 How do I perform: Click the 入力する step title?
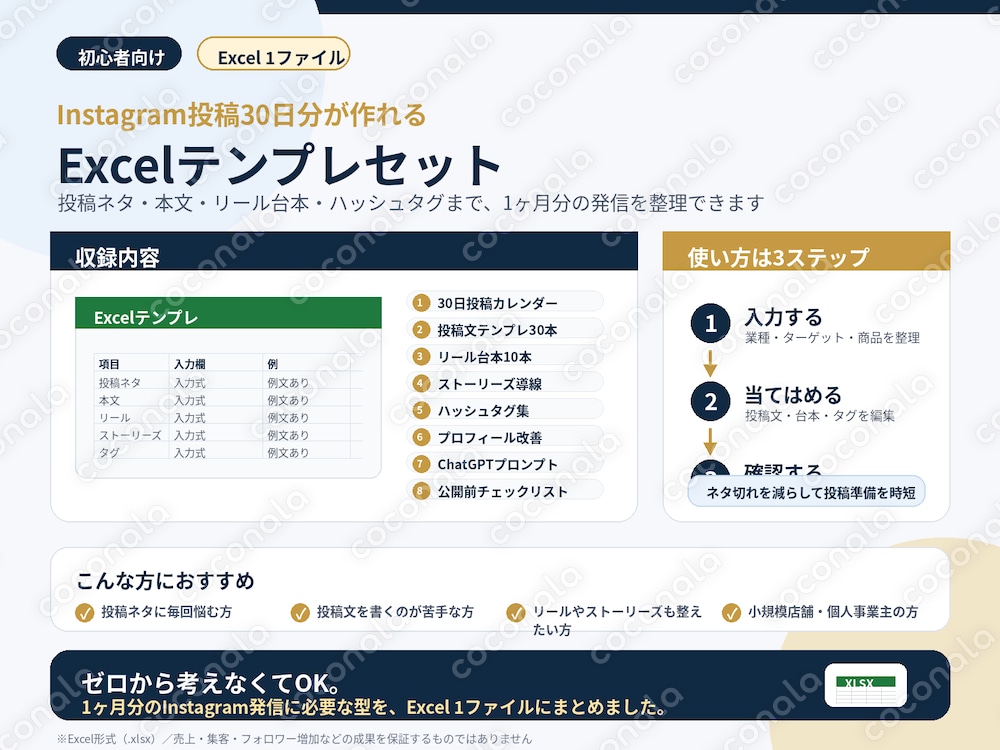pos(783,316)
